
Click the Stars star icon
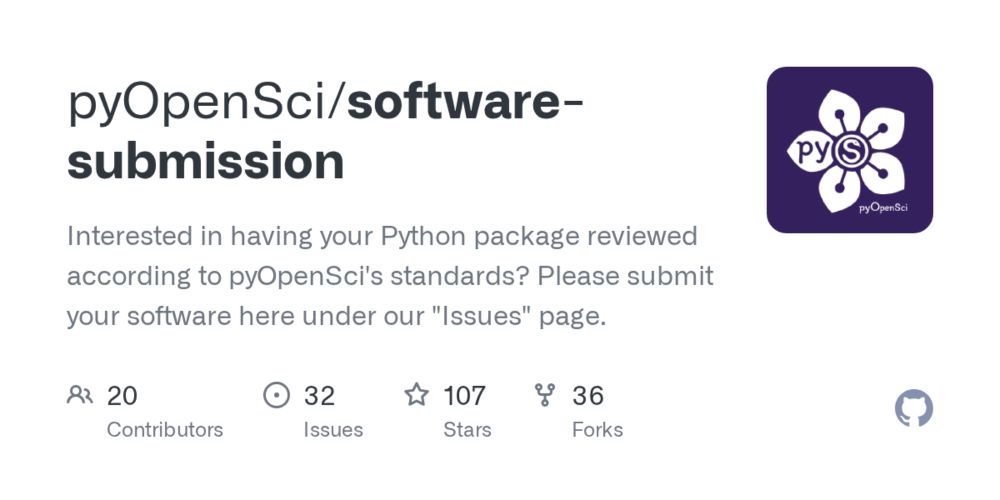416,396
